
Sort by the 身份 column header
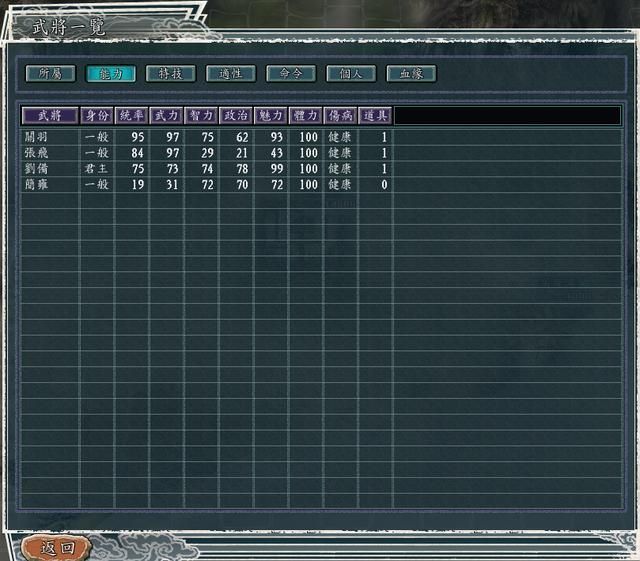pos(97,116)
